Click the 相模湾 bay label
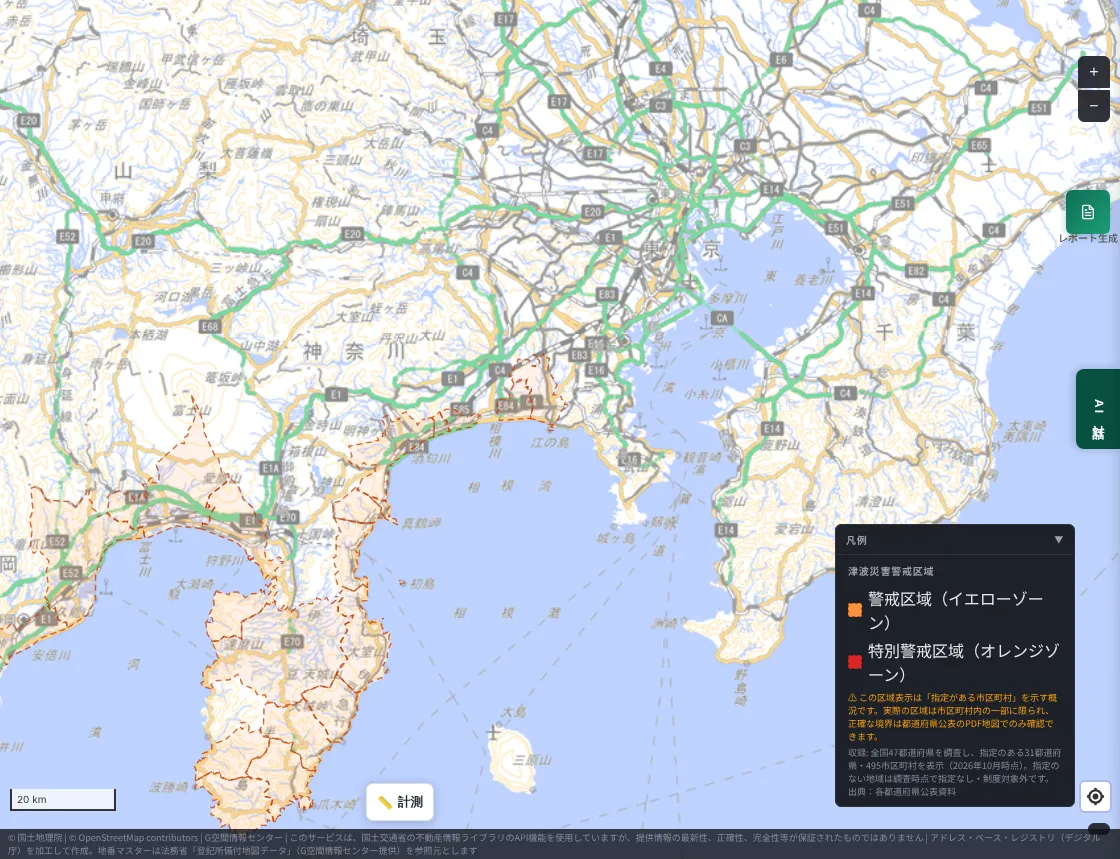The width and height of the screenshot is (1120, 859). (510, 487)
